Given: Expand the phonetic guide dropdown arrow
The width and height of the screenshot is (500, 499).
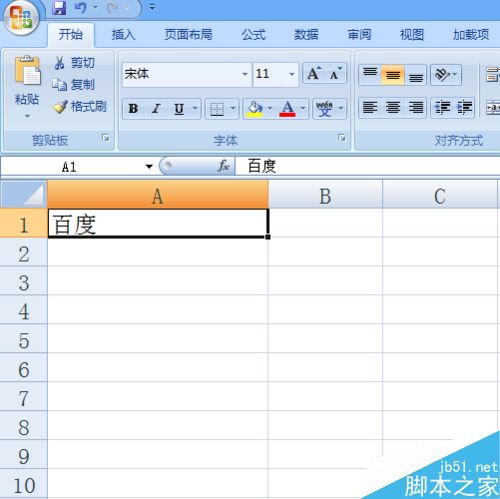Looking at the screenshot, I should 341,108.
